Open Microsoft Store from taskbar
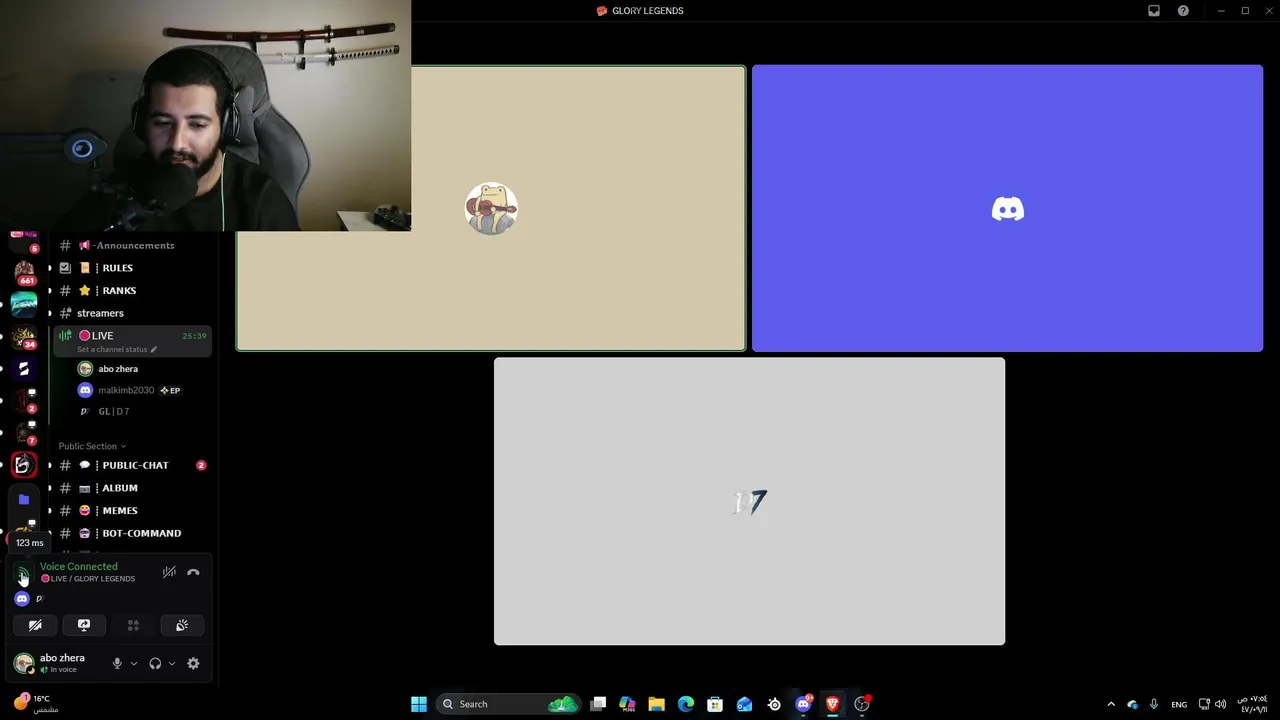1280x720 pixels. coord(715,704)
